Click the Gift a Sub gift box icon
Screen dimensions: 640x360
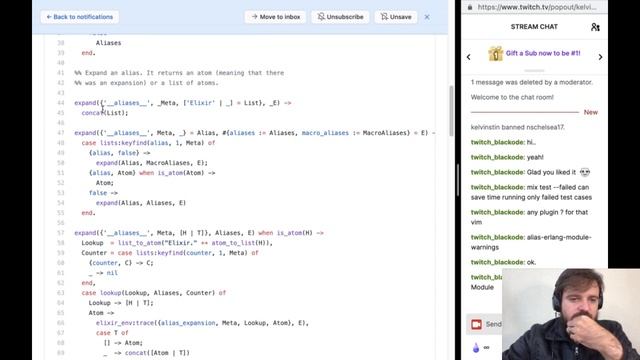[x=496, y=54]
